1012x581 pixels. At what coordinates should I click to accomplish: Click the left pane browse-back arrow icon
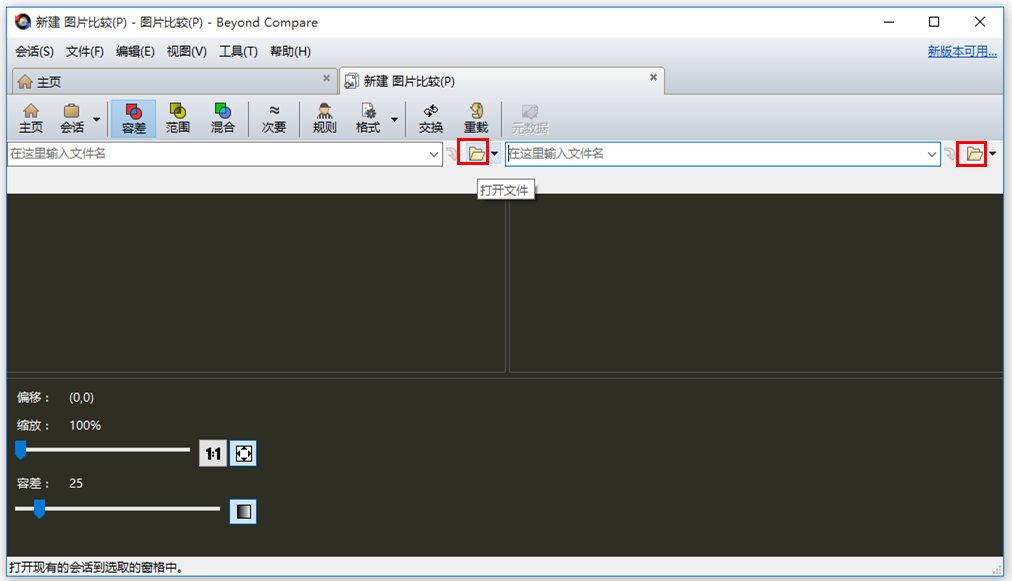452,154
